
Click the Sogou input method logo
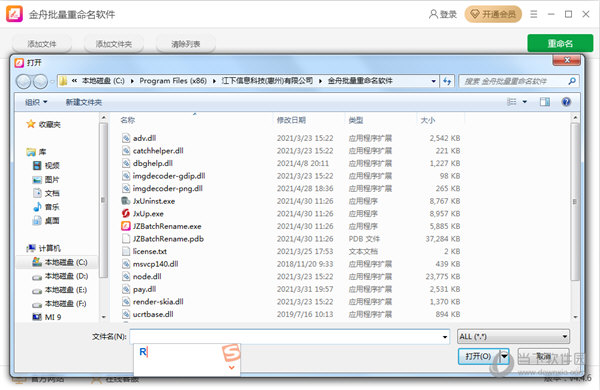click(232, 353)
